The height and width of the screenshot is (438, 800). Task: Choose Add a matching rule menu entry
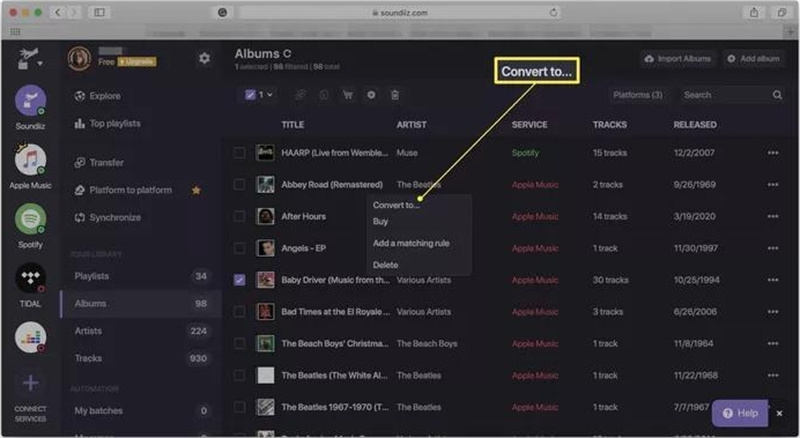tap(411, 243)
